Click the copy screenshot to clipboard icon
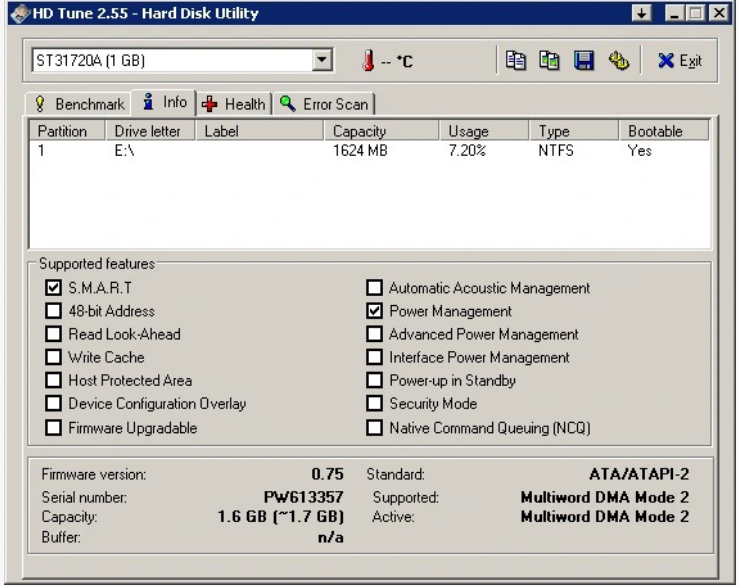Image resolution: width=738 pixels, height=586 pixels. point(549,61)
